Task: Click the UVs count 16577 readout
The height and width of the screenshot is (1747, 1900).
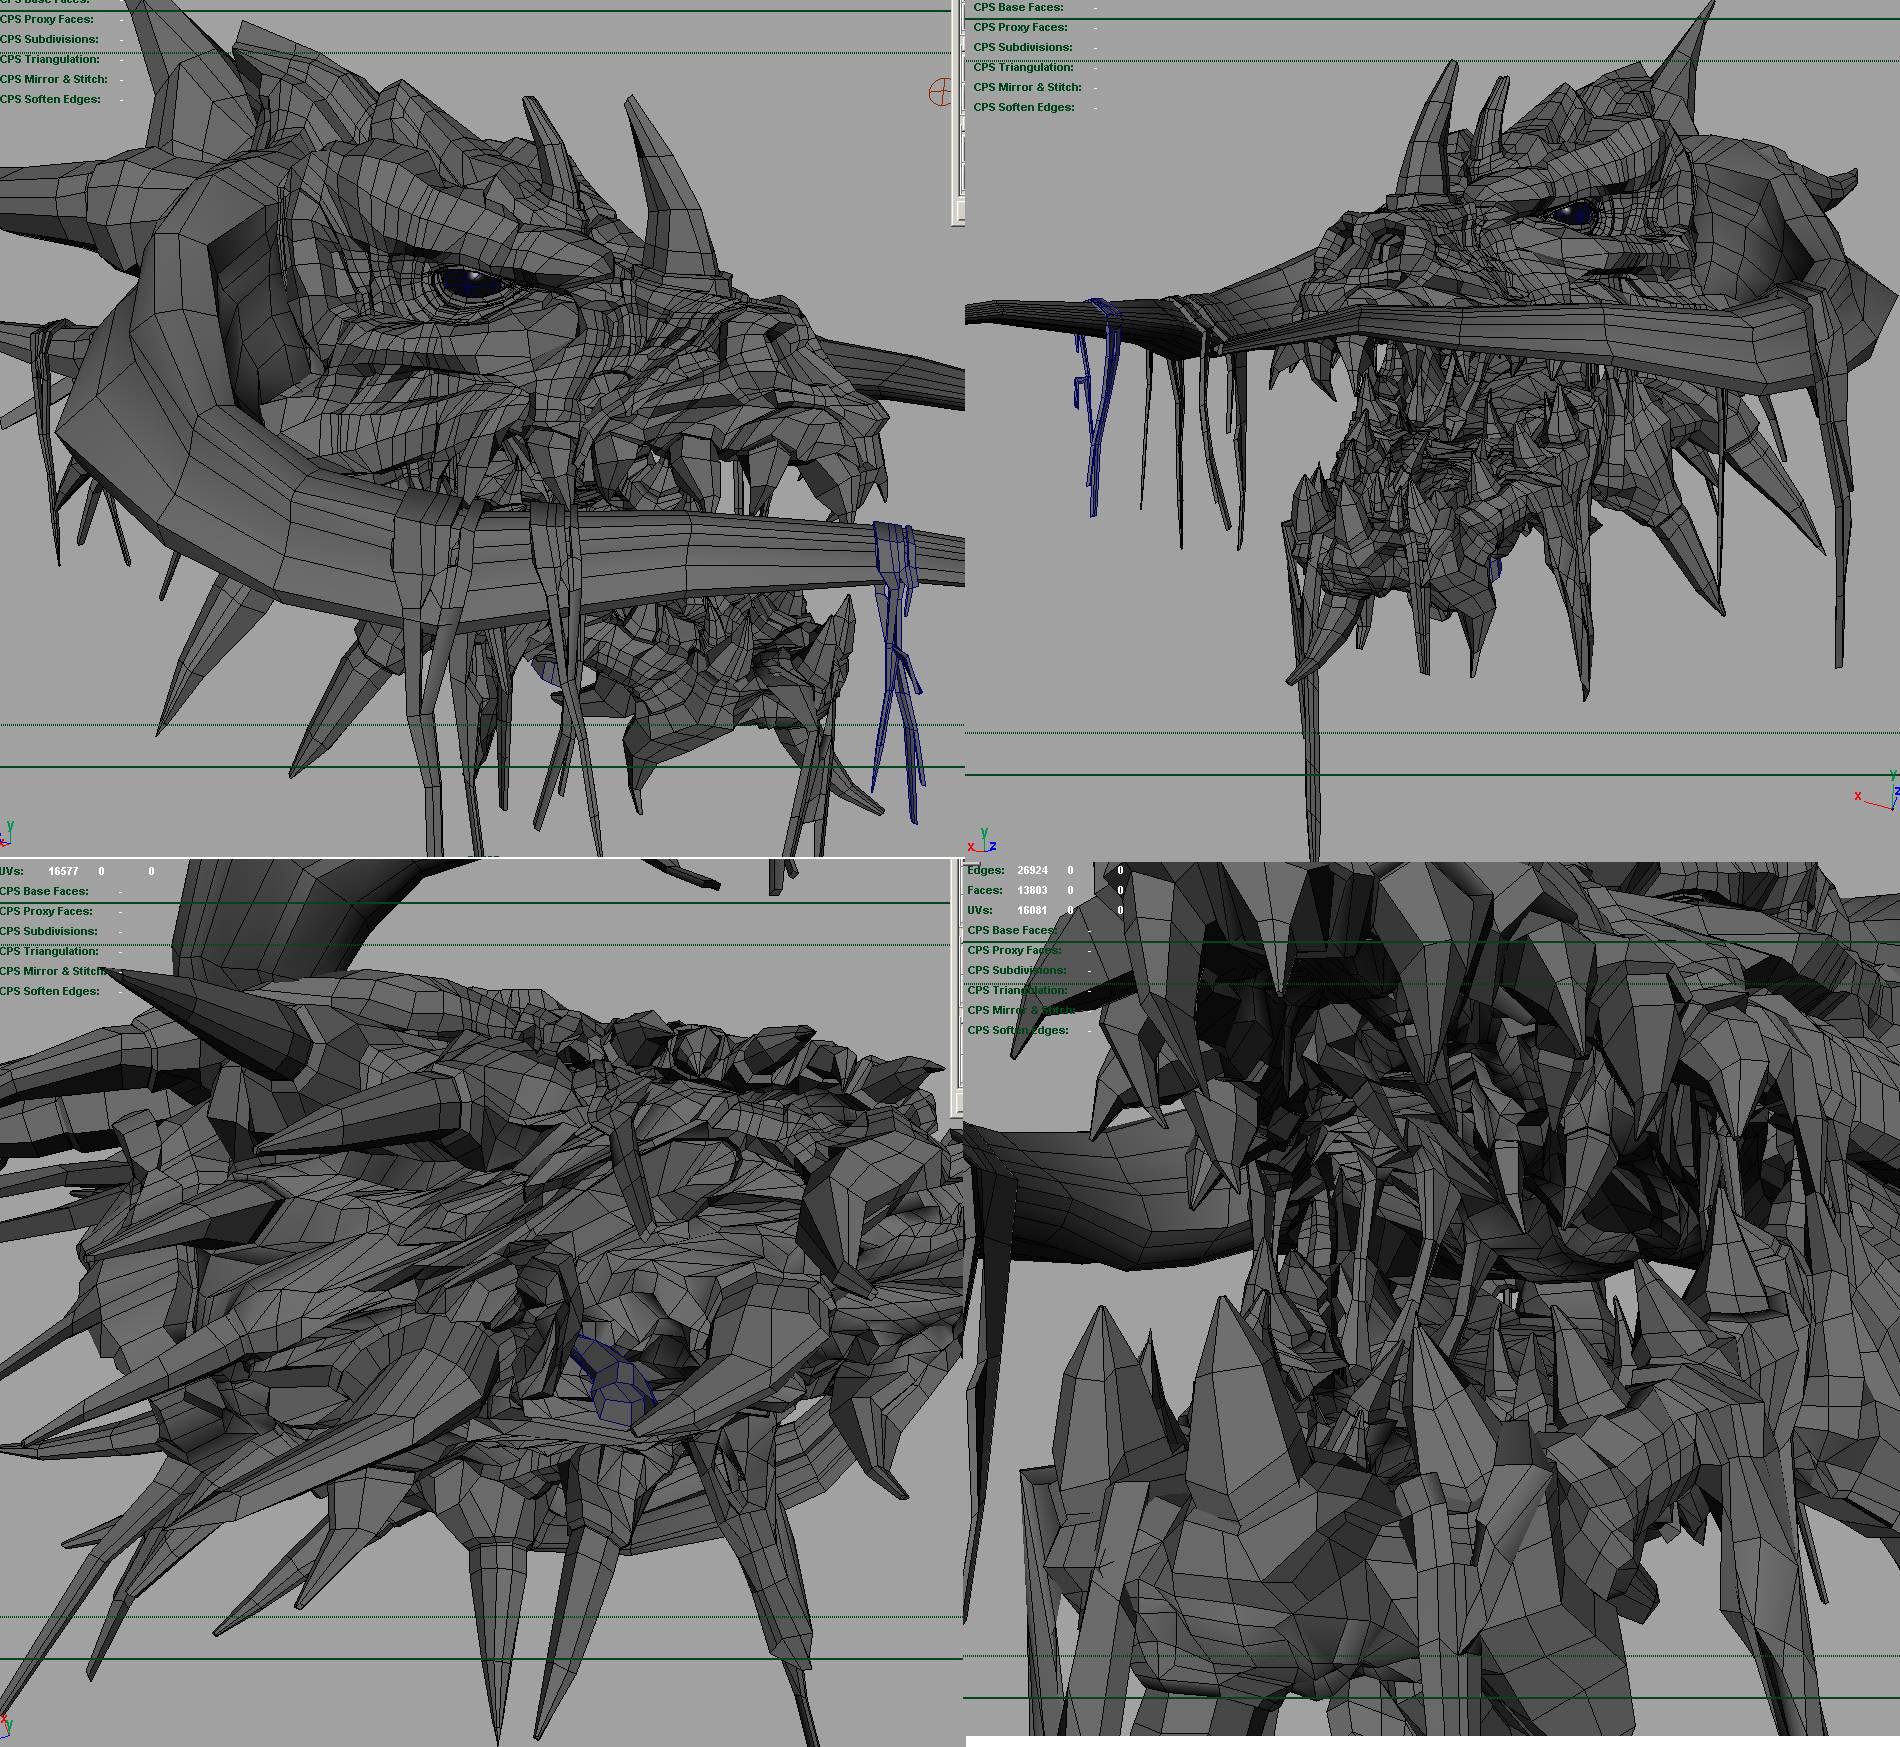Action: click(63, 871)
